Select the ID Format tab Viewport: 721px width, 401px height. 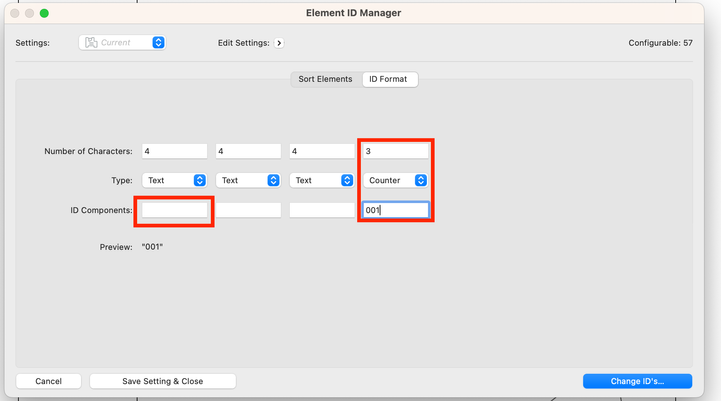(389, 79)
